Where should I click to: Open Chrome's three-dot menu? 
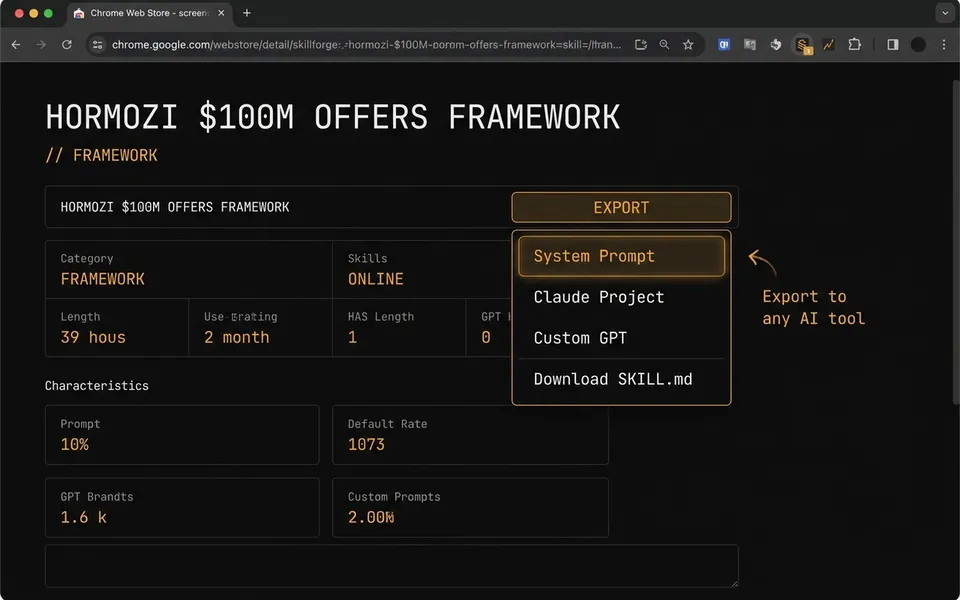pos(943,45)
